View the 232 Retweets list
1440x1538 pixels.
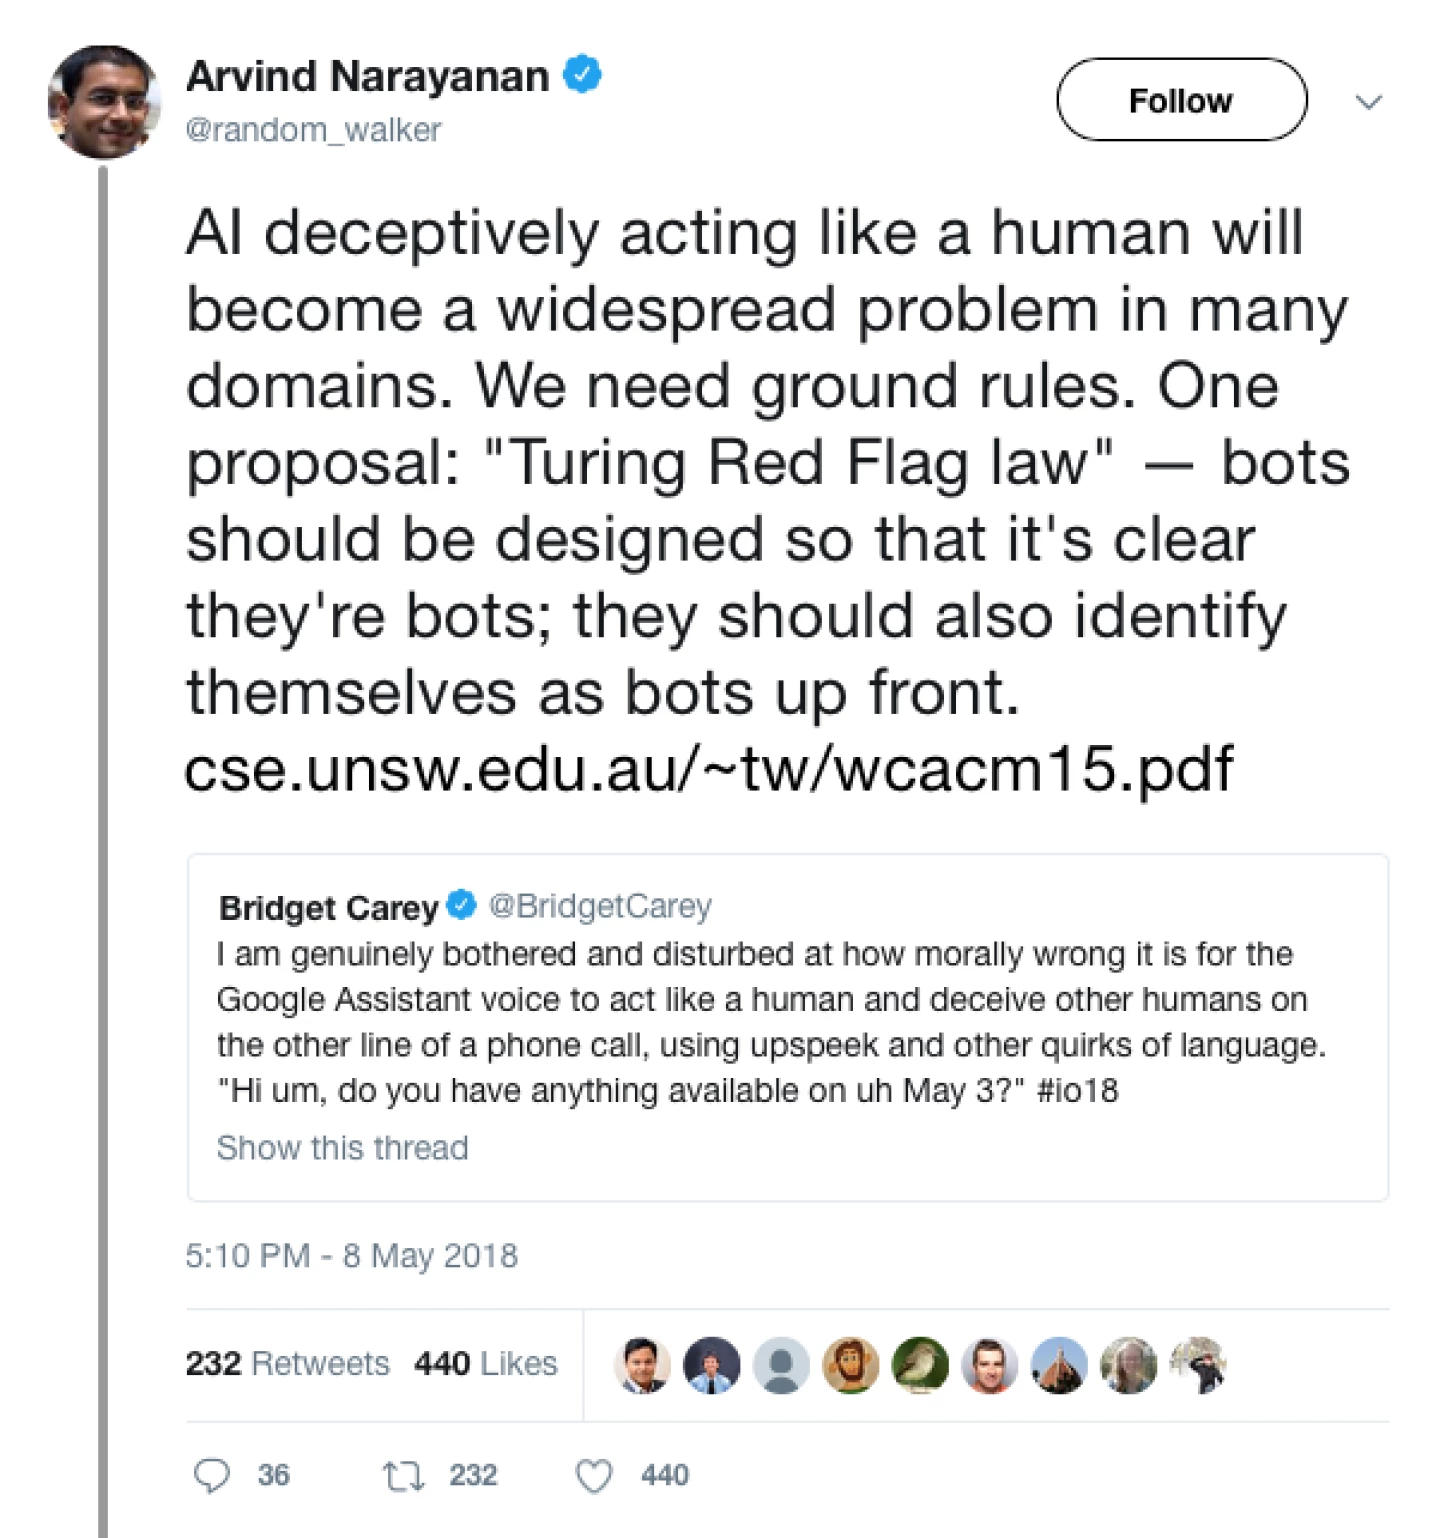coord(288,1363)
